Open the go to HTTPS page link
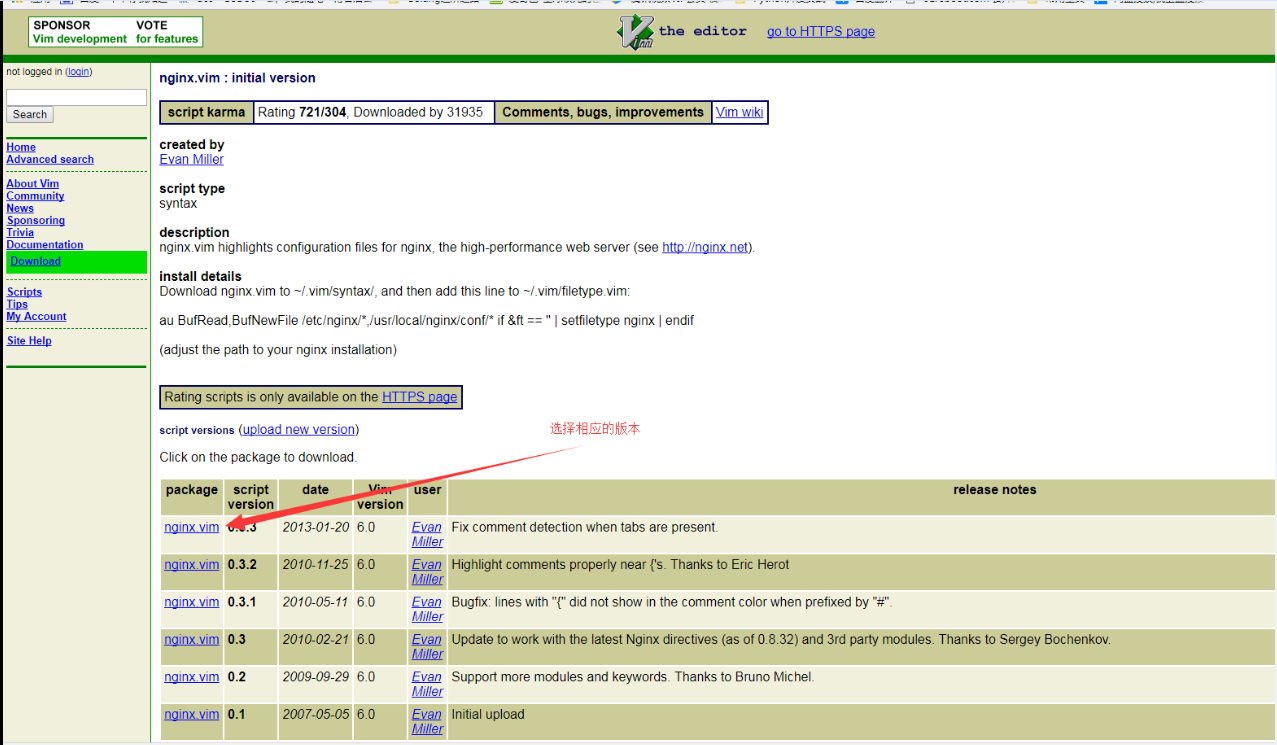The image size is (1277, 745). (820, 32)
